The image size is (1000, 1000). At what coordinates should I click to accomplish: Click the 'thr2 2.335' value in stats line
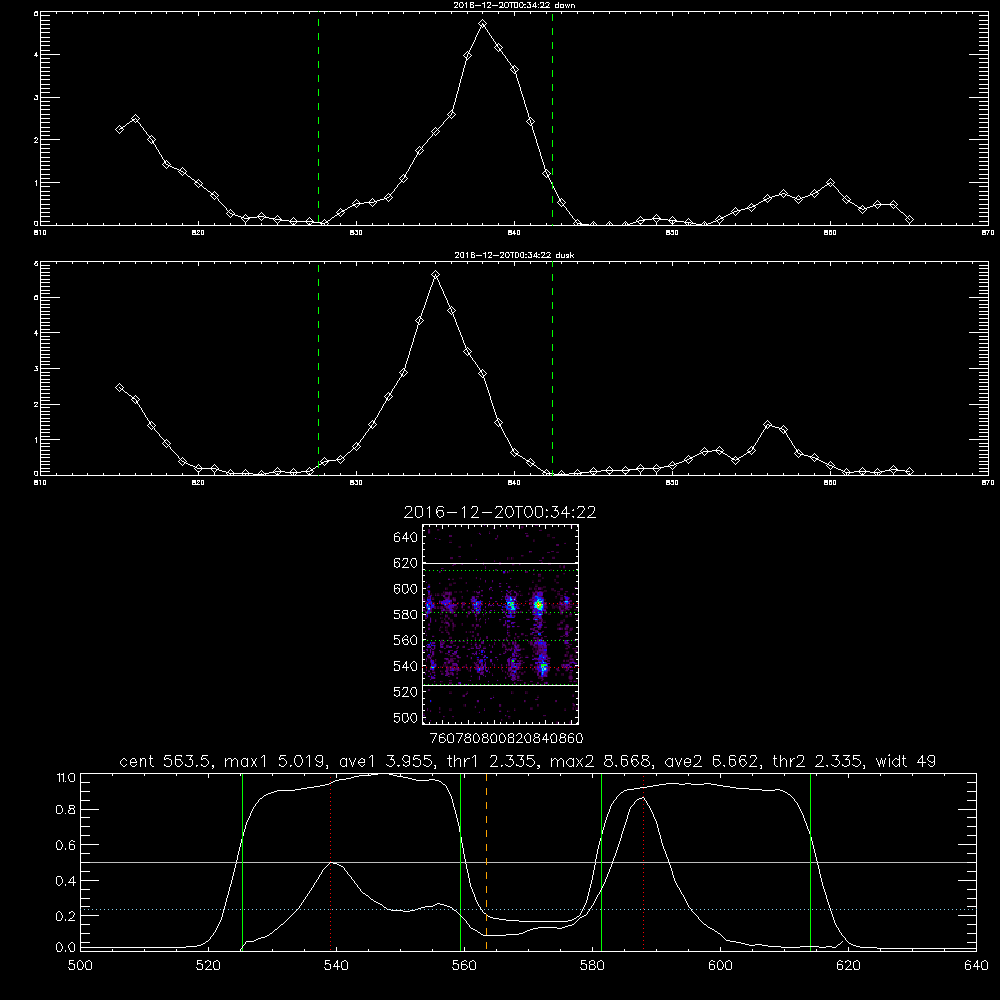click(x=817, y=761)
